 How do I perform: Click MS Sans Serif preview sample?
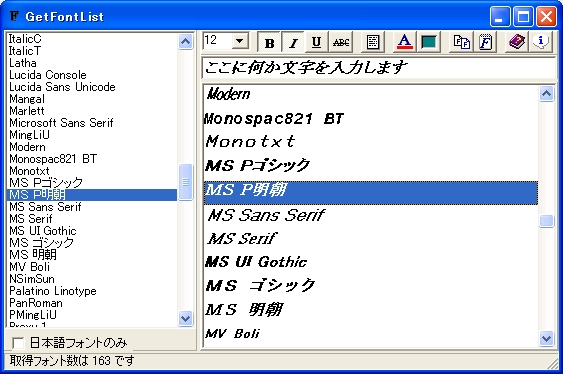pos(266,215)
